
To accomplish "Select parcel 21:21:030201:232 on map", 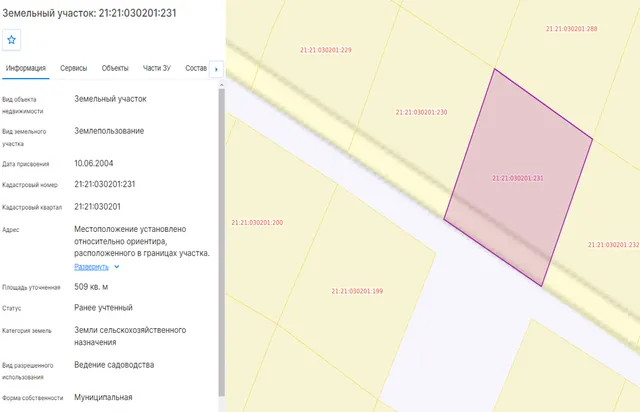I will tap(613, 245).
